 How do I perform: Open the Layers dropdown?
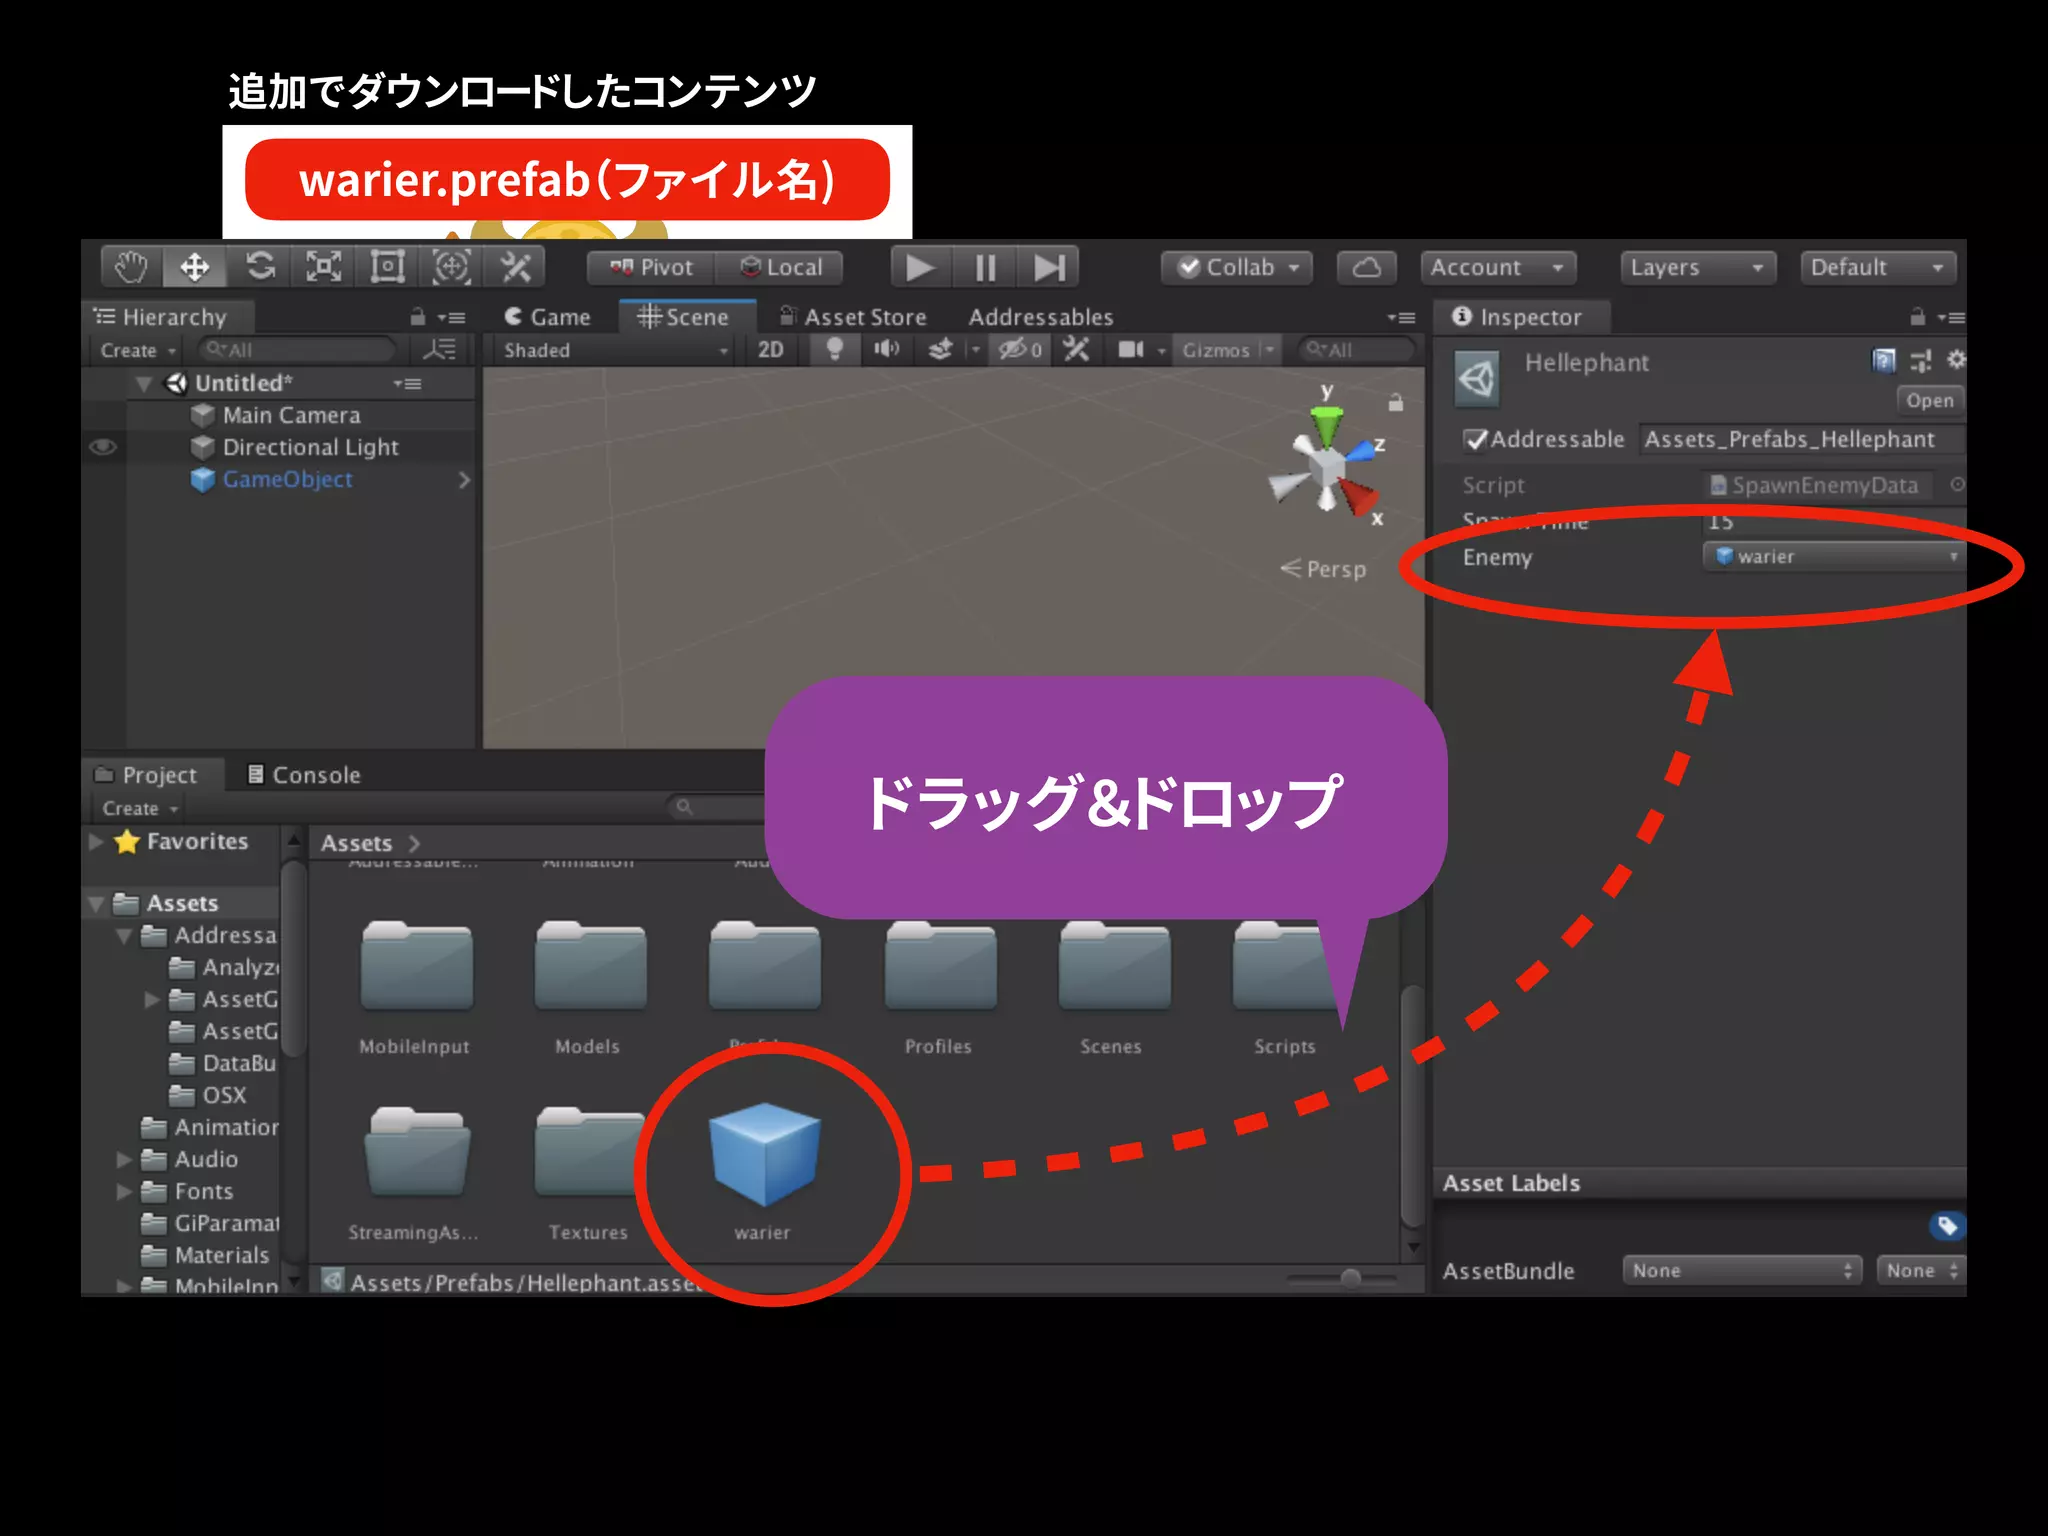(x=1697, y=267)
